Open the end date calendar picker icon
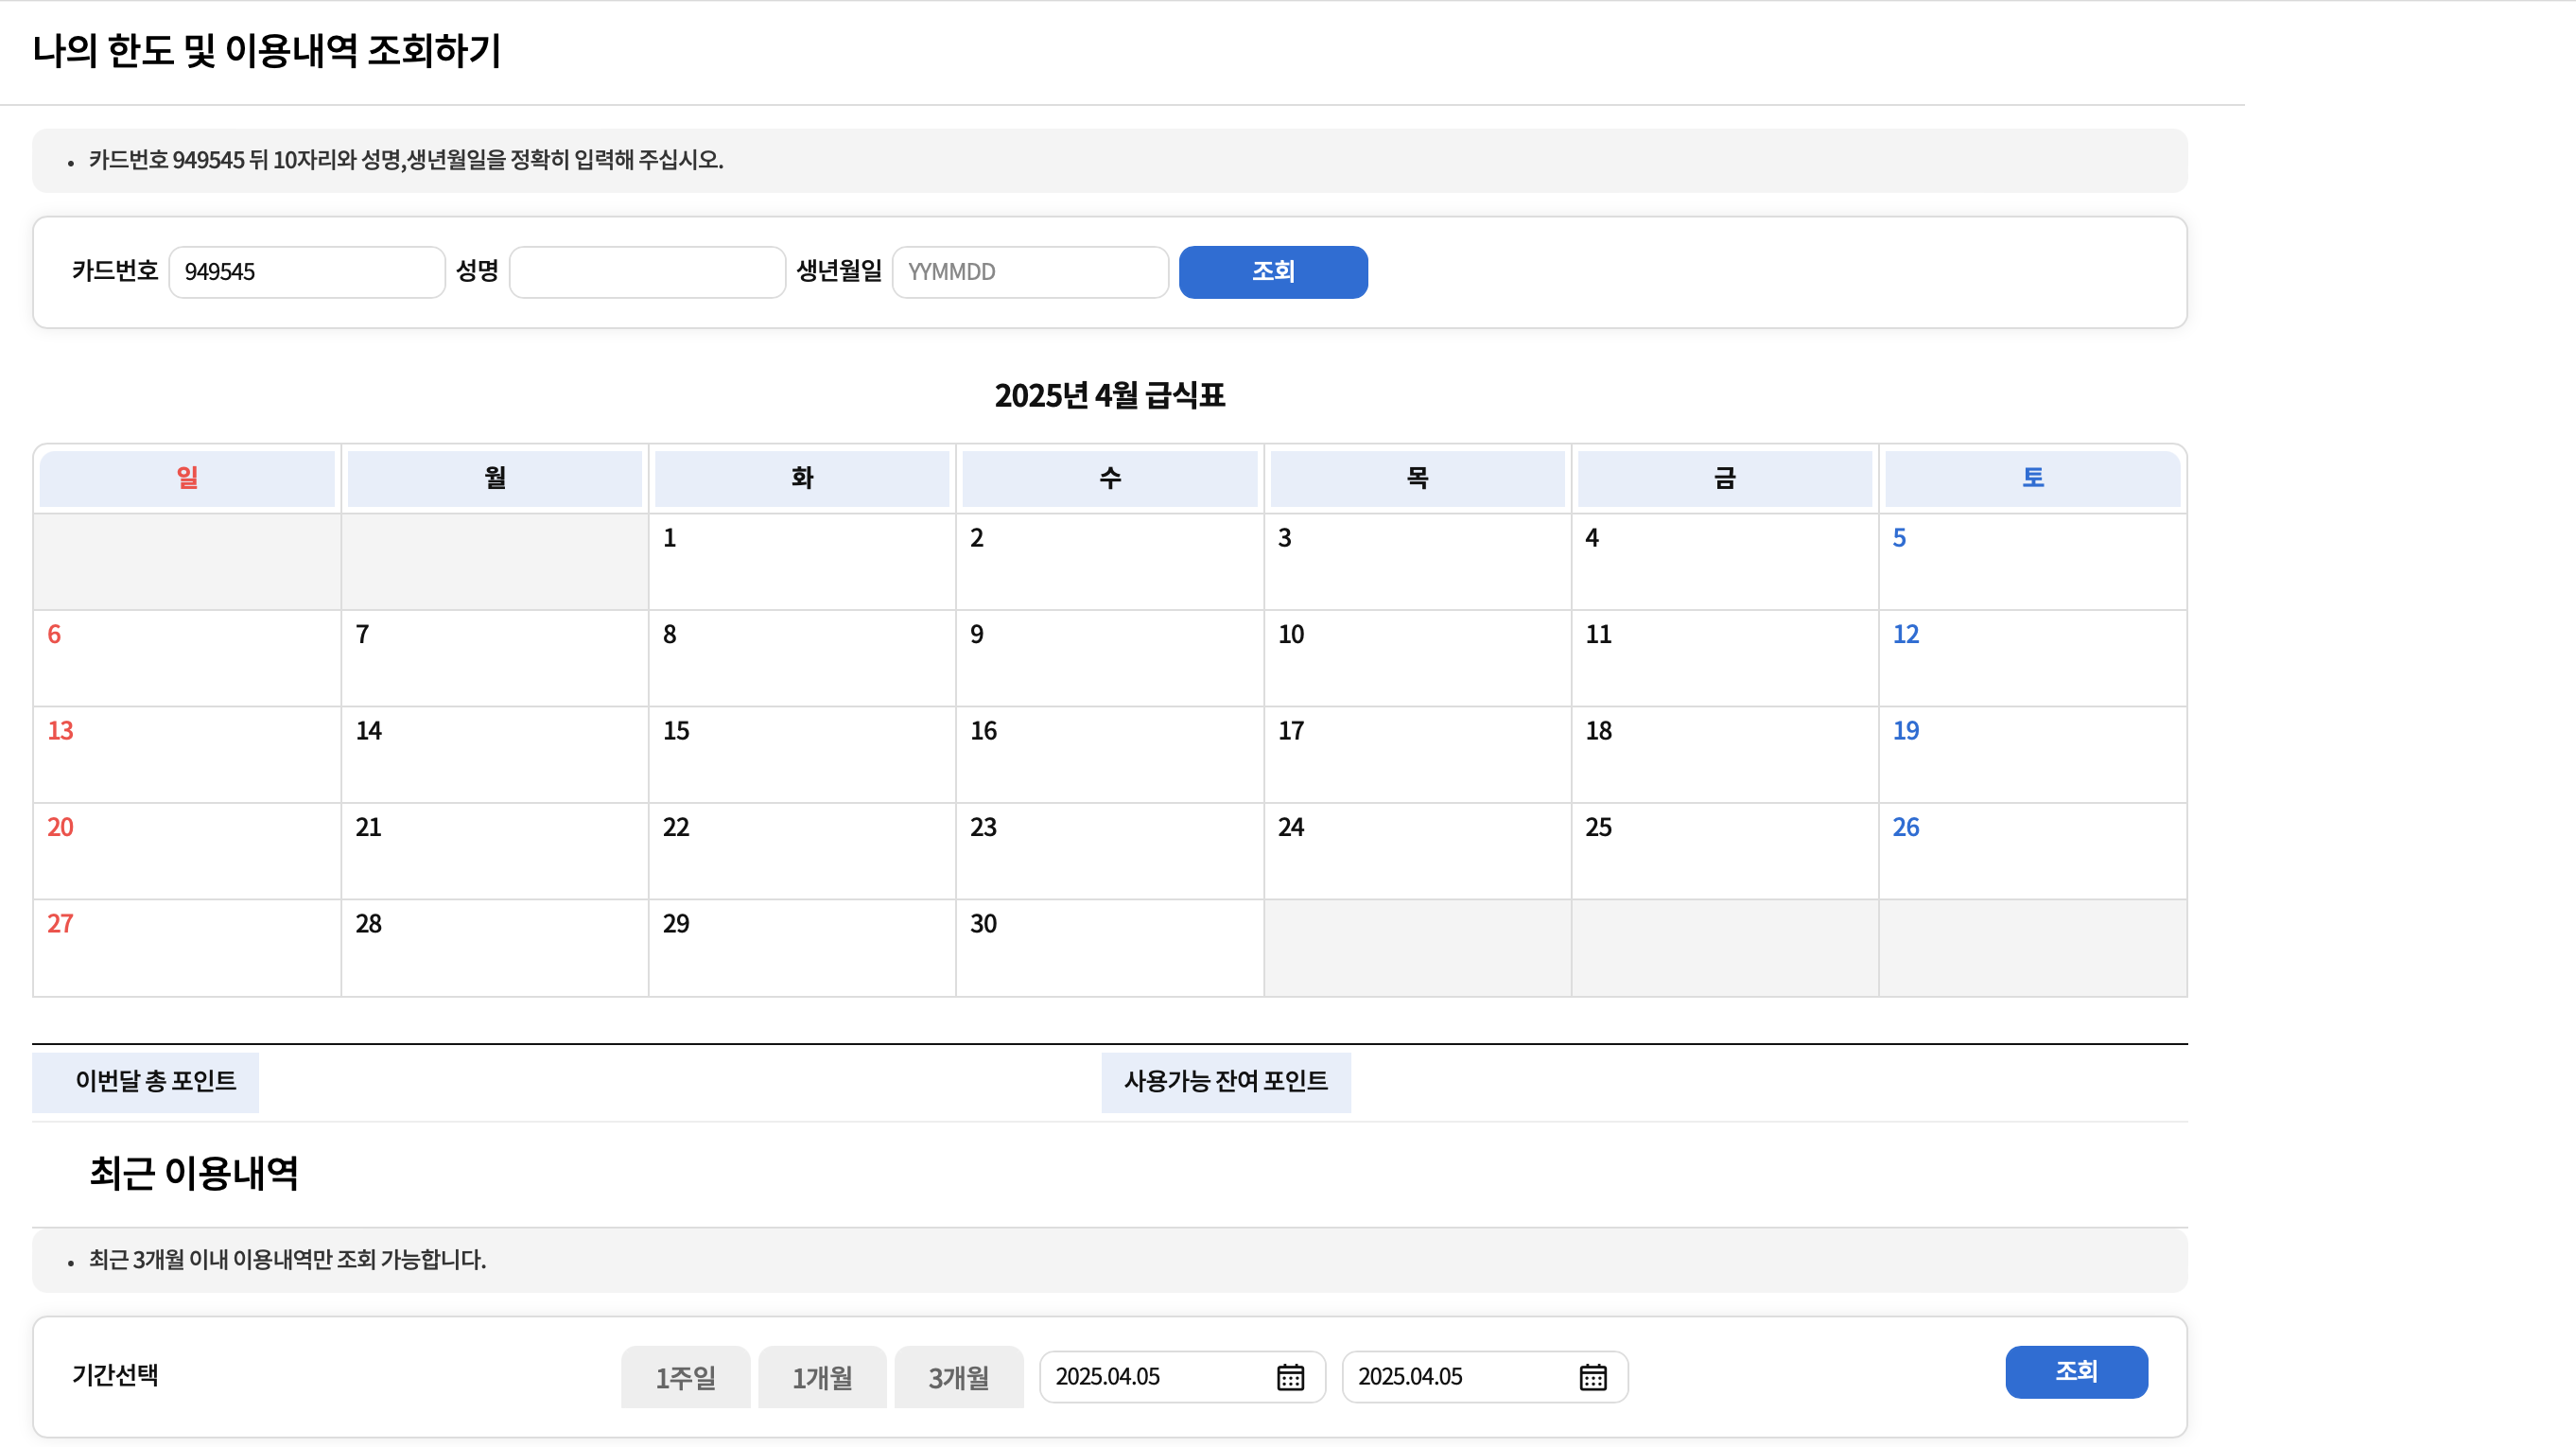Image resolution: width=2576 pixels, height=1447 pixels. point(1593,1377)
